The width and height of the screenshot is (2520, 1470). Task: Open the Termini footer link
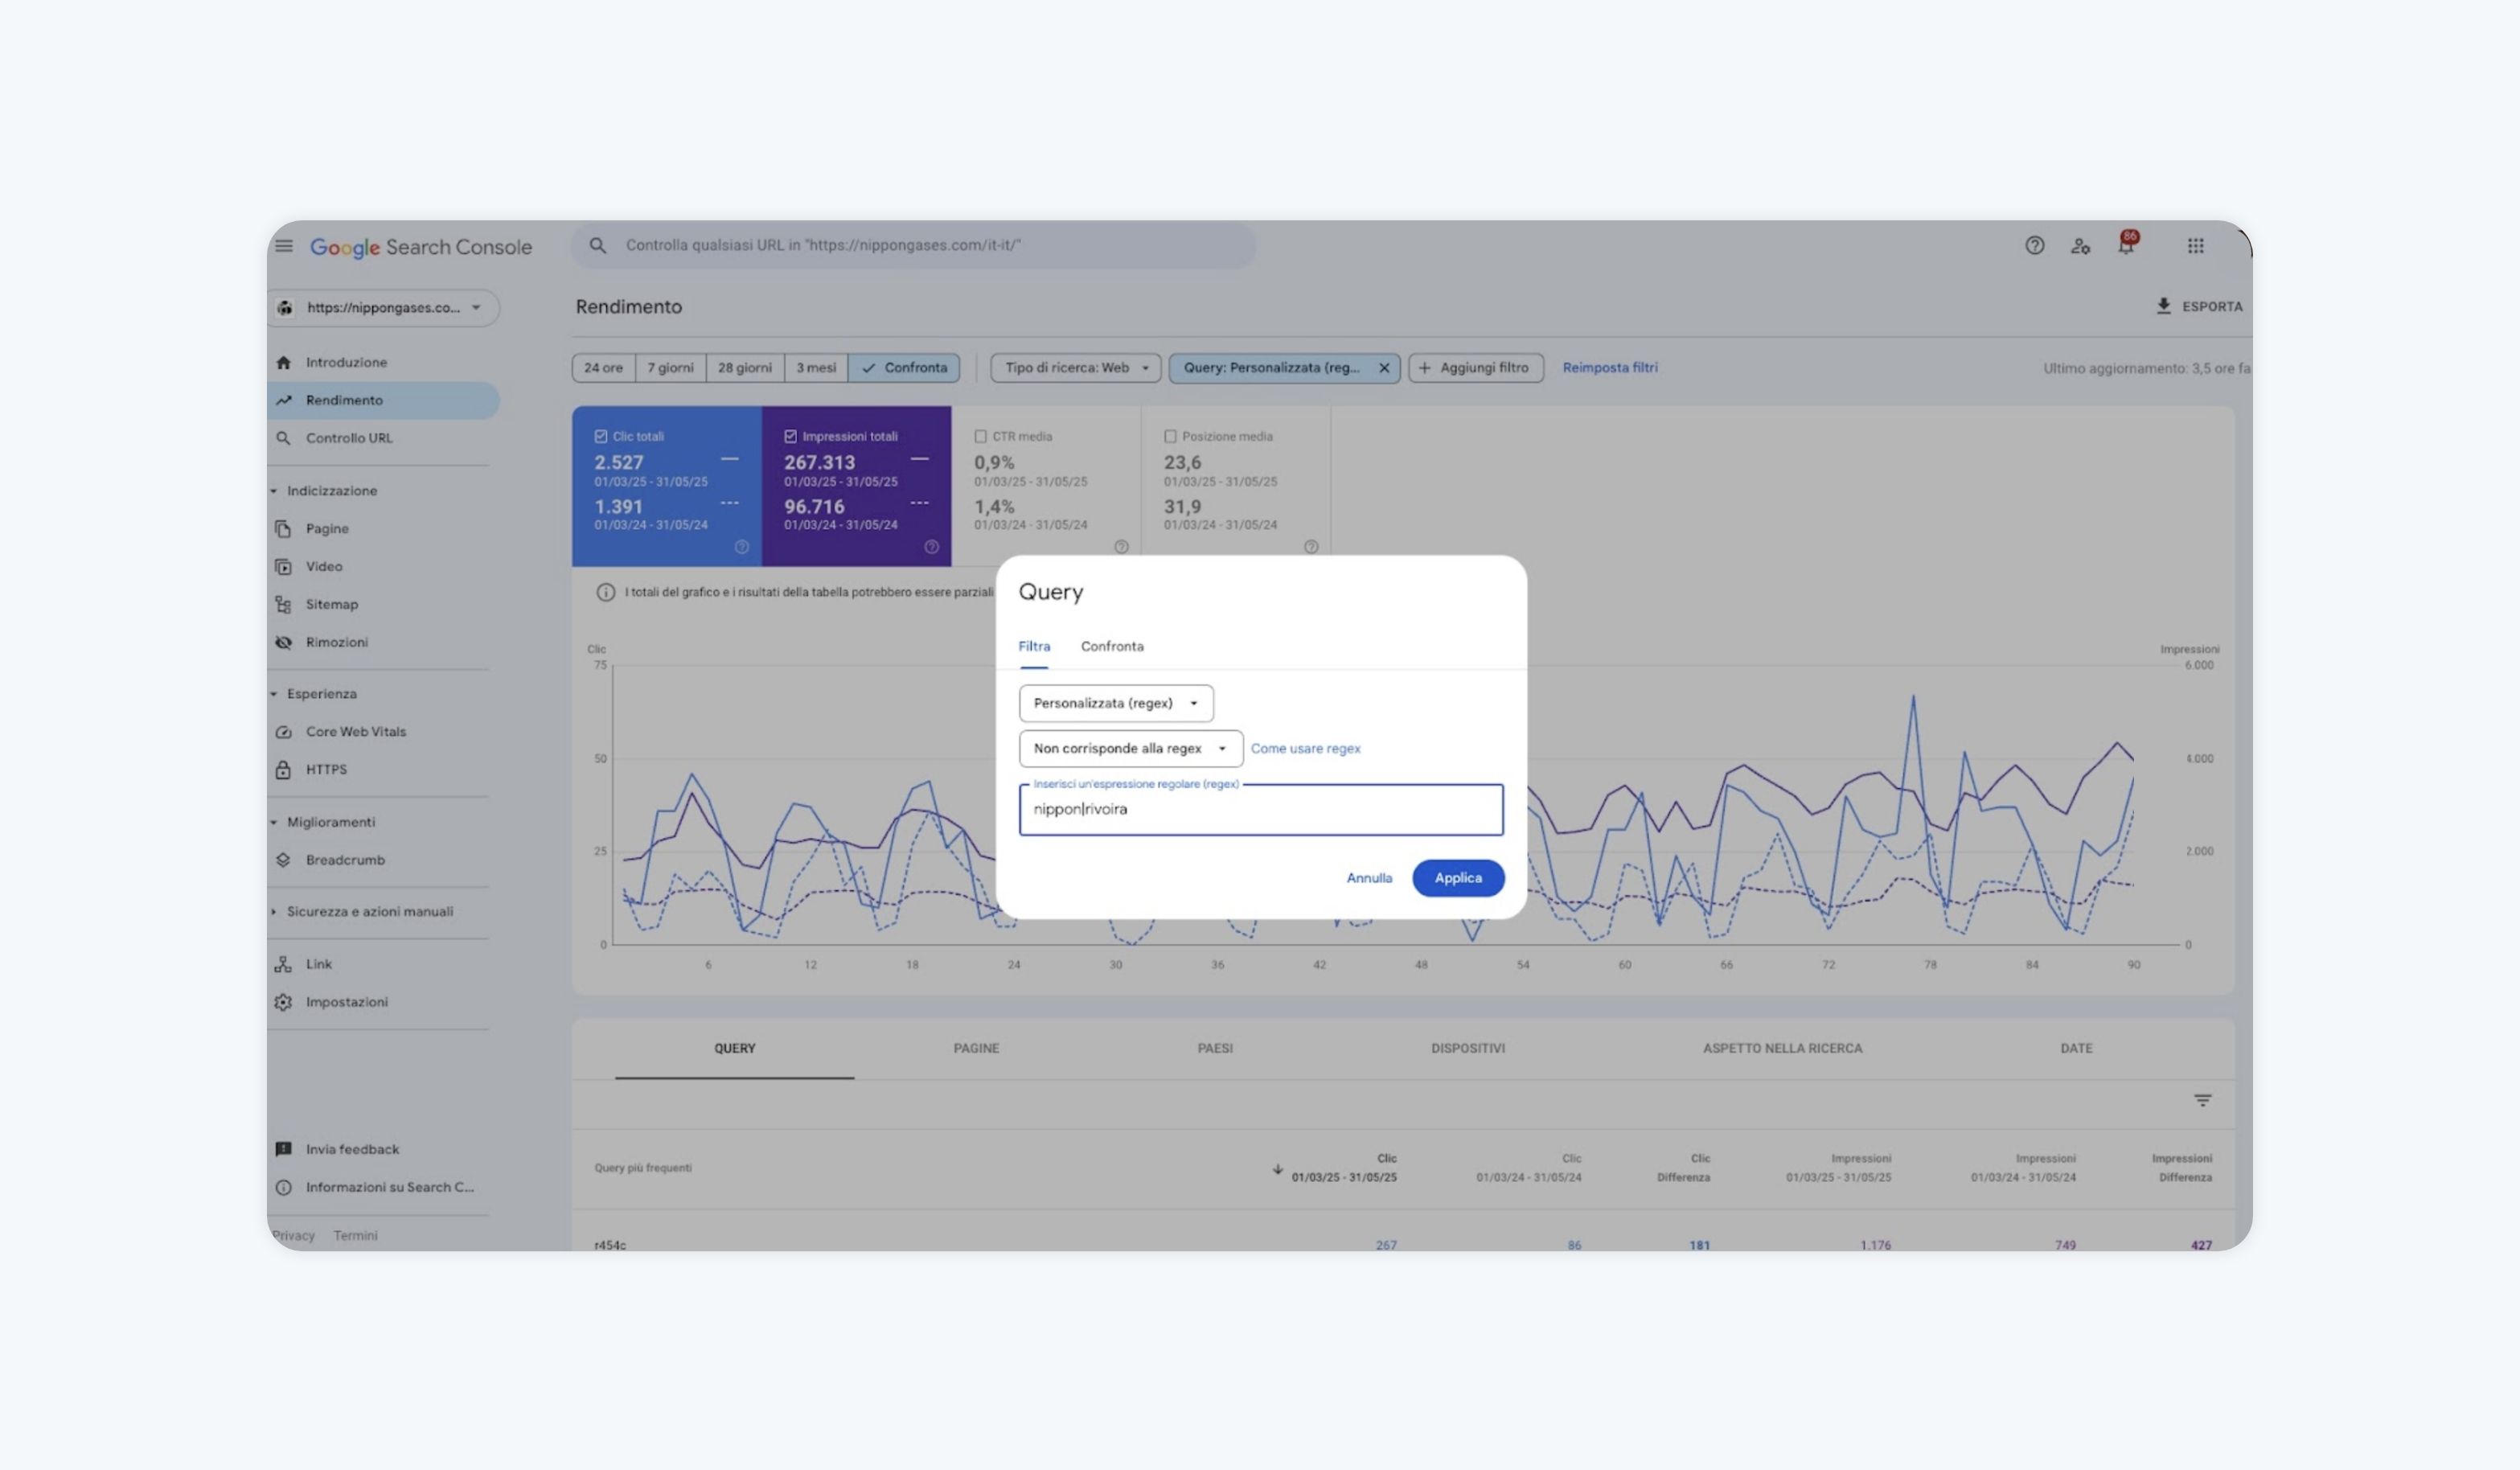[x=355, y=1236]
